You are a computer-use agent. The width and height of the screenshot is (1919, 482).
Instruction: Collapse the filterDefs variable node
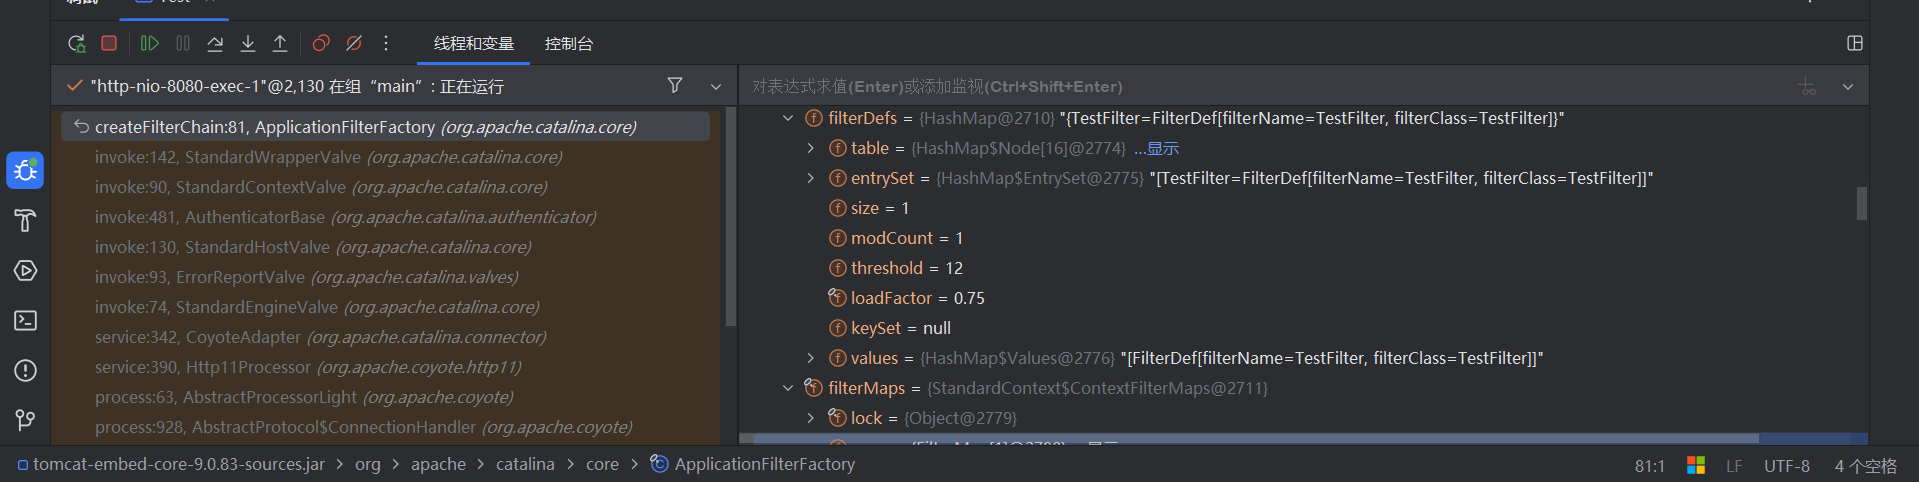pyautogui.click(x=788, y=118)
